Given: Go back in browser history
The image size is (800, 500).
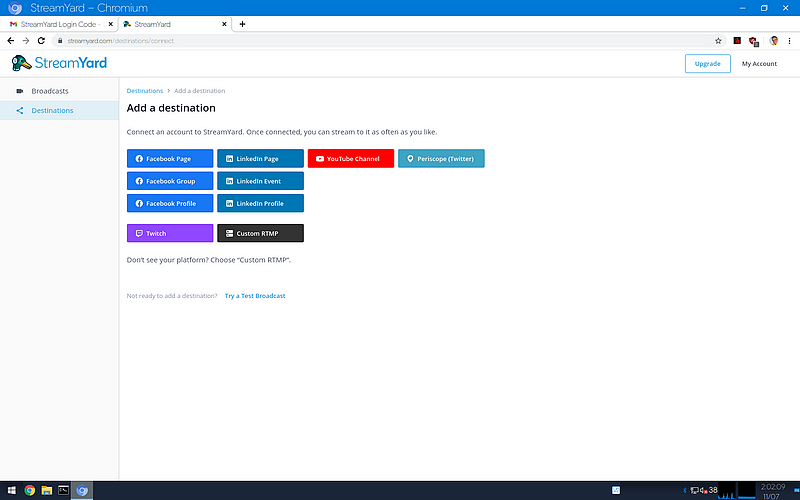Looking at the screenshot, I should click(x=11, y=41).
